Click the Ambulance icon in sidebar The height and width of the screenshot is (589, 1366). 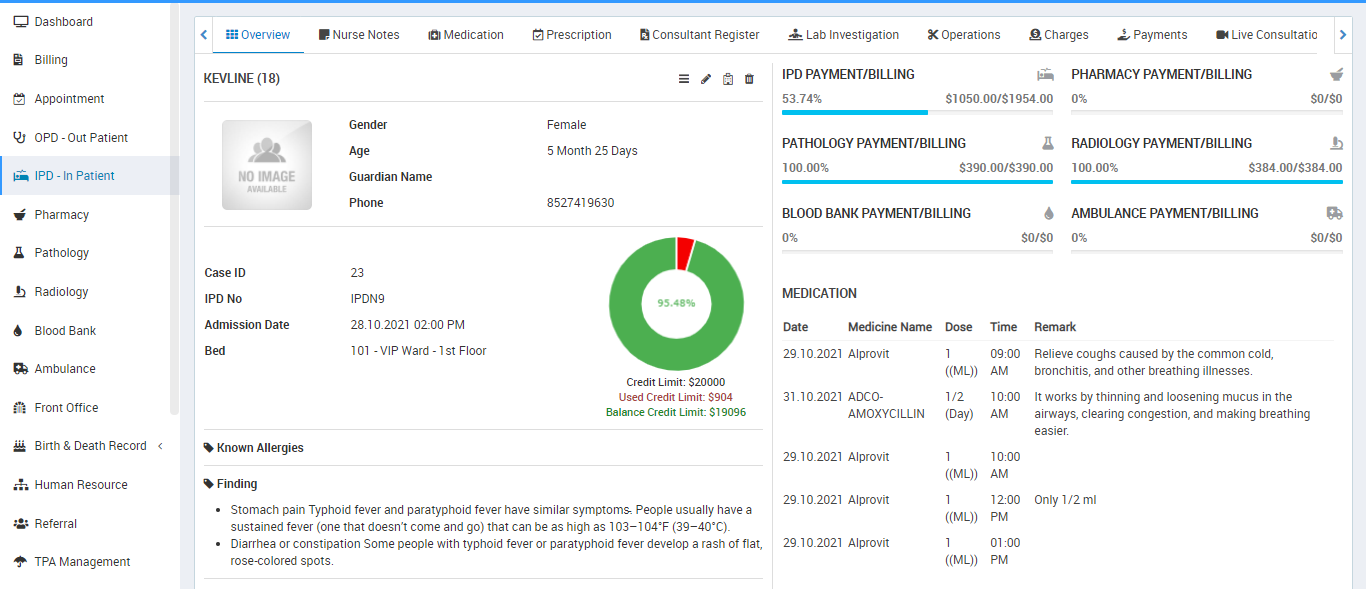click(x=20, y=369)
